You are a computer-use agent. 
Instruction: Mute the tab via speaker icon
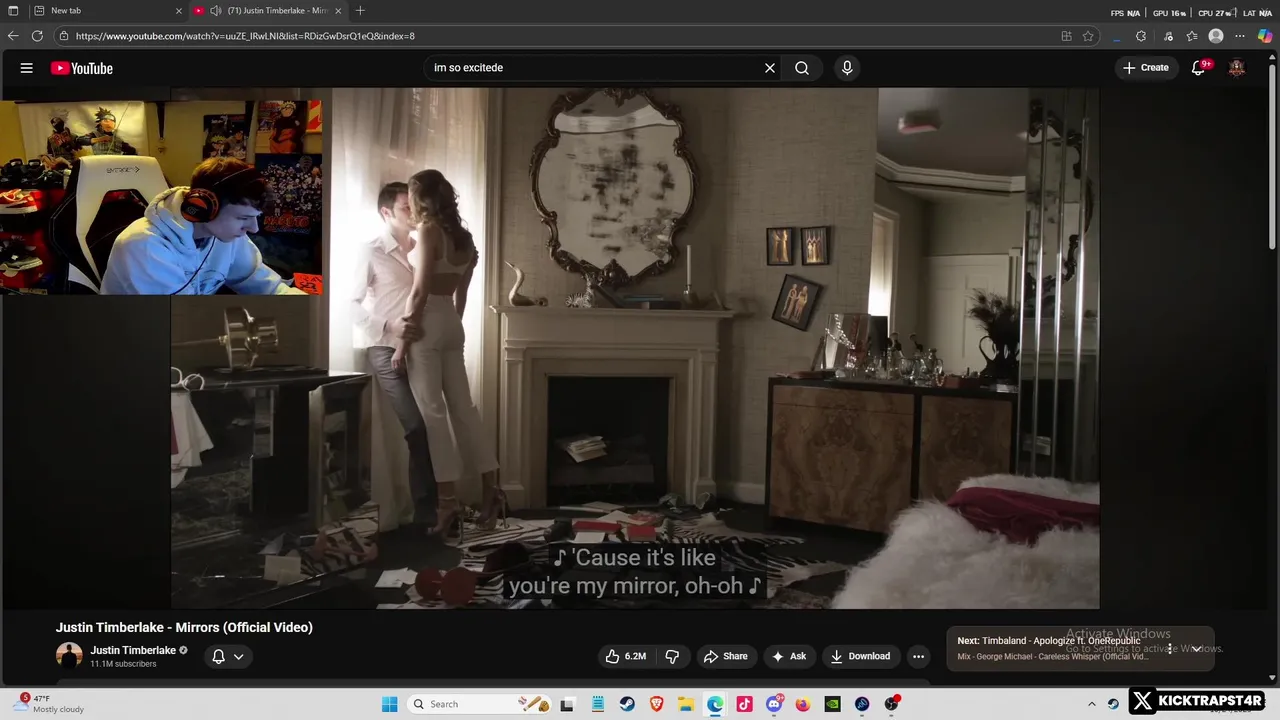[216, 11]
